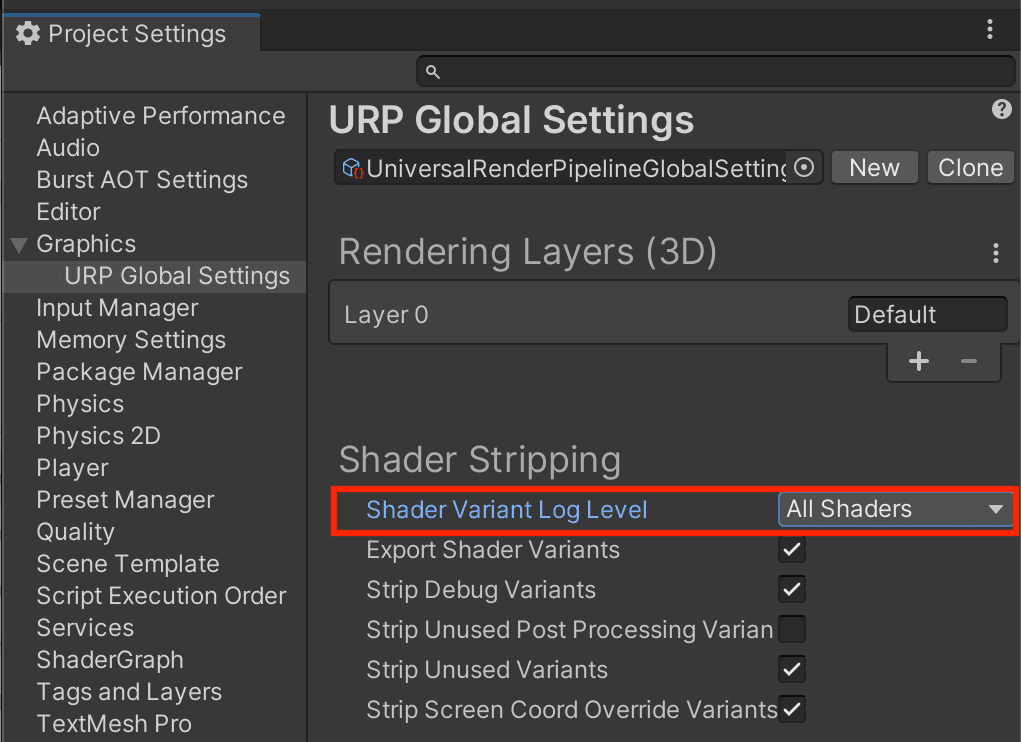The image size is (1021, 742).
Task: Click the search magnifier icon
Action: tap(433, 72)
